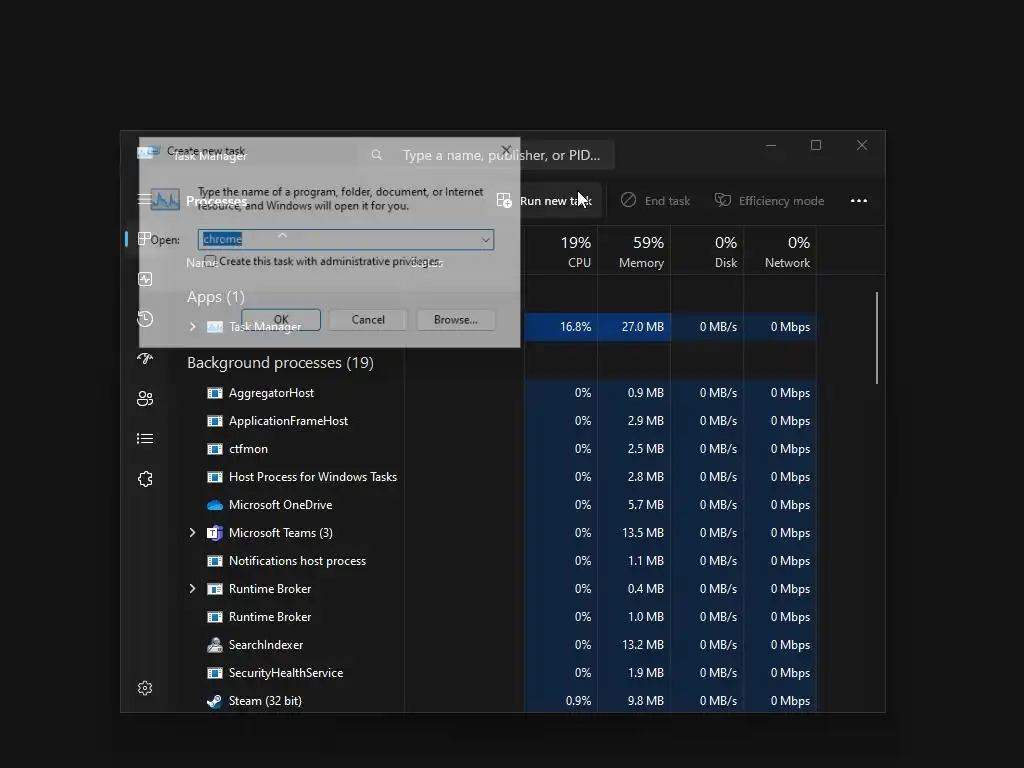Click the End task button label

point(667,201)
